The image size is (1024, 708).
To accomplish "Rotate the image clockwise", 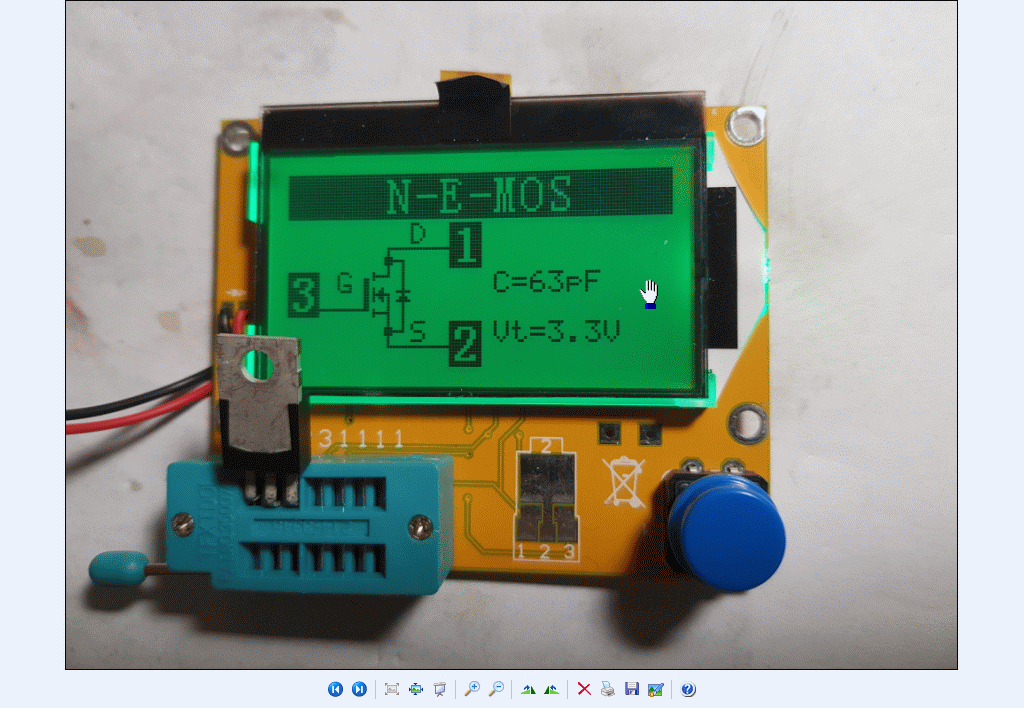I will 528,689.
